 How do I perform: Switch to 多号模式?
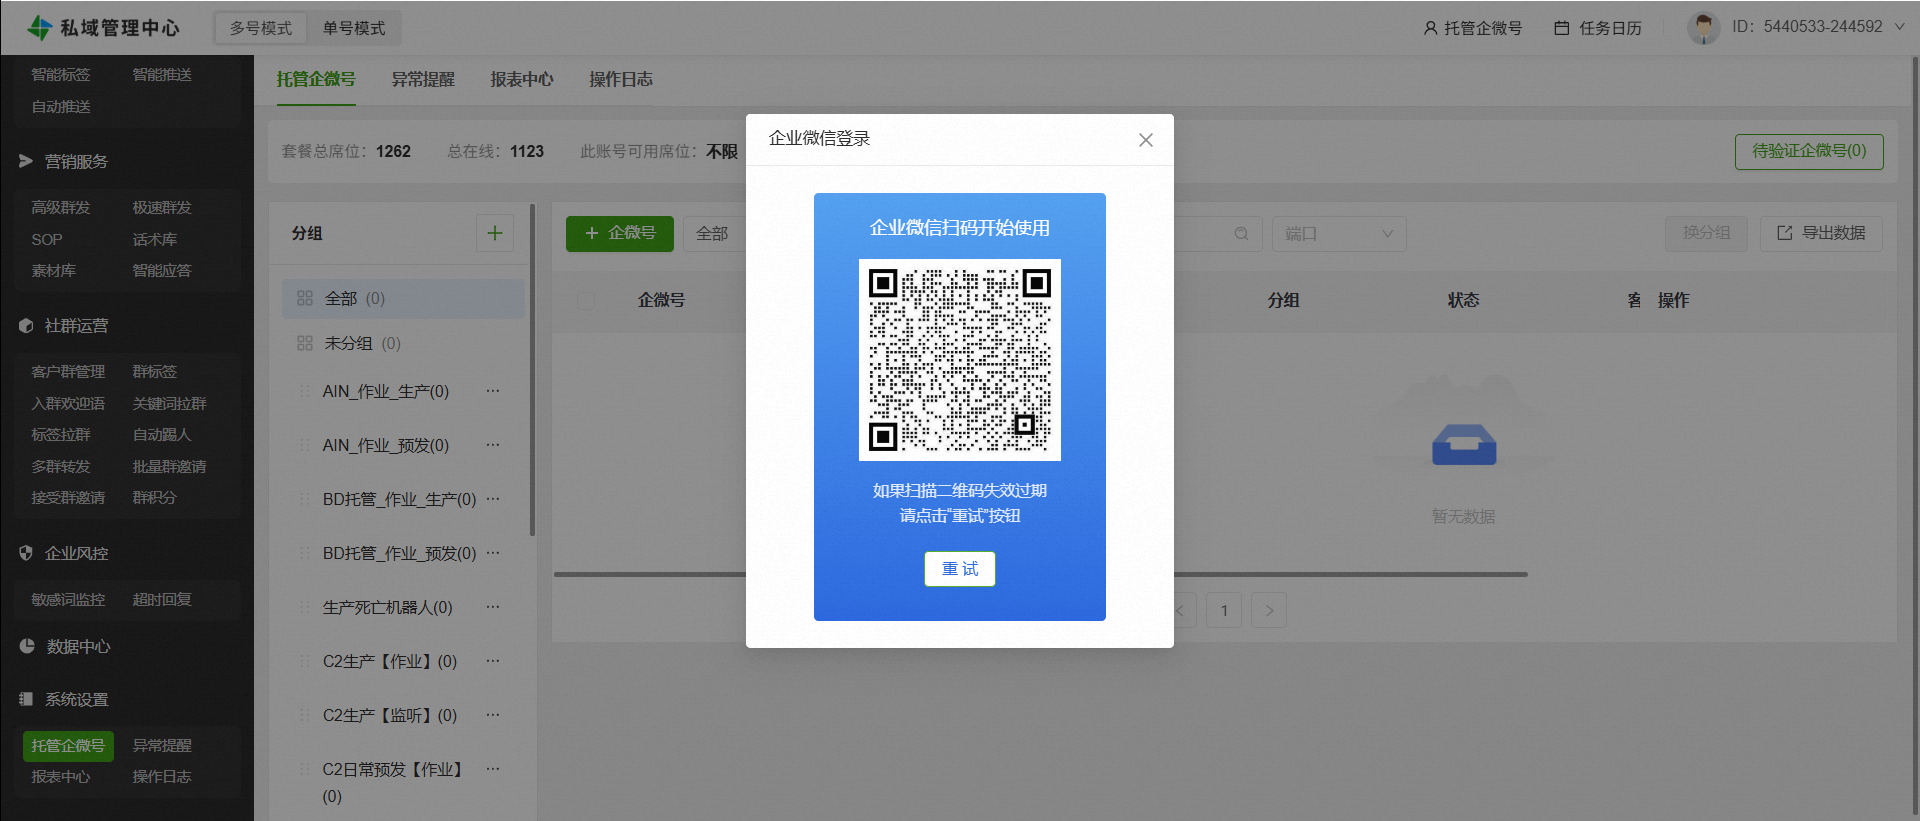coord(261,28)
